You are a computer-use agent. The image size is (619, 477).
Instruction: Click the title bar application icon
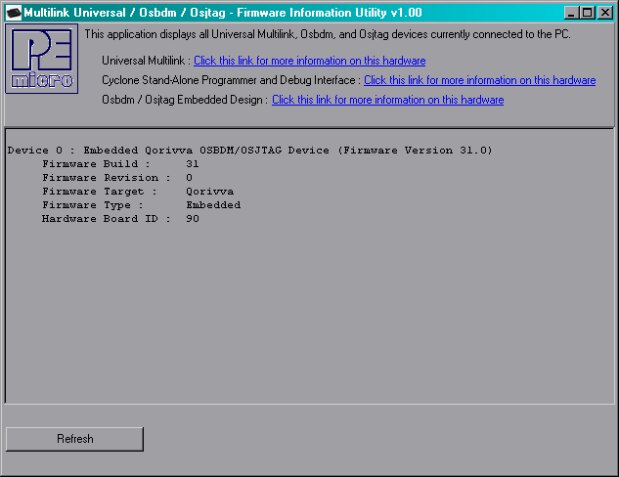[14, 13]
